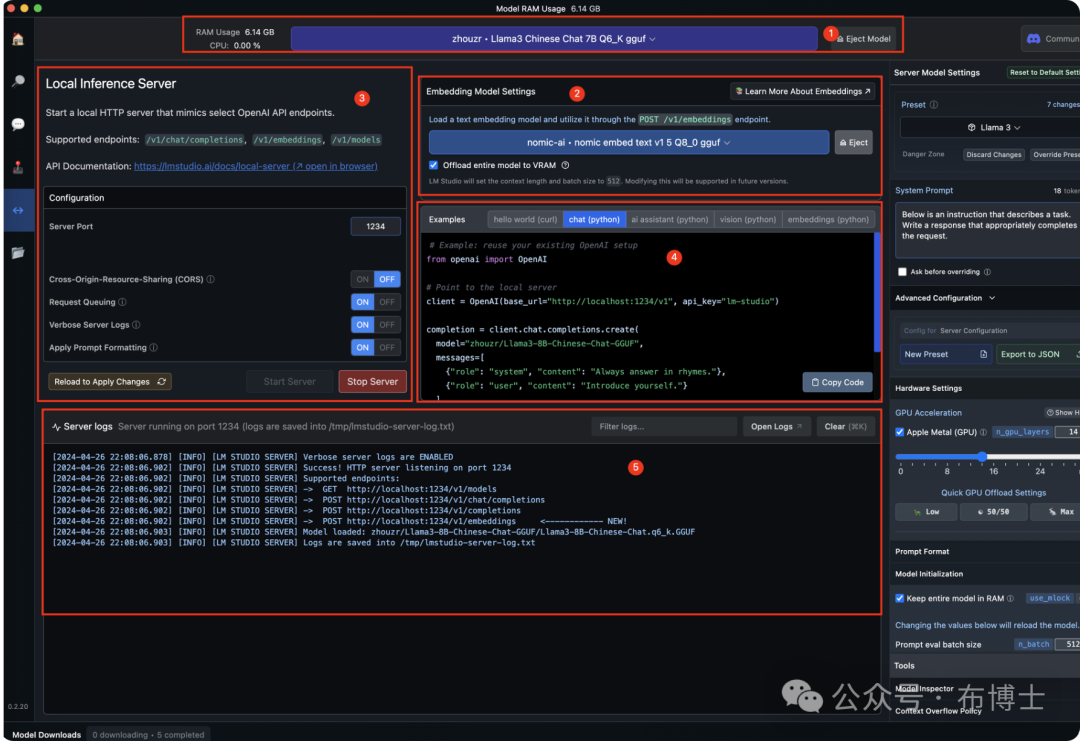Click the Server Port input field
The image size is (1080, 741).
click(x=375, y=227)
